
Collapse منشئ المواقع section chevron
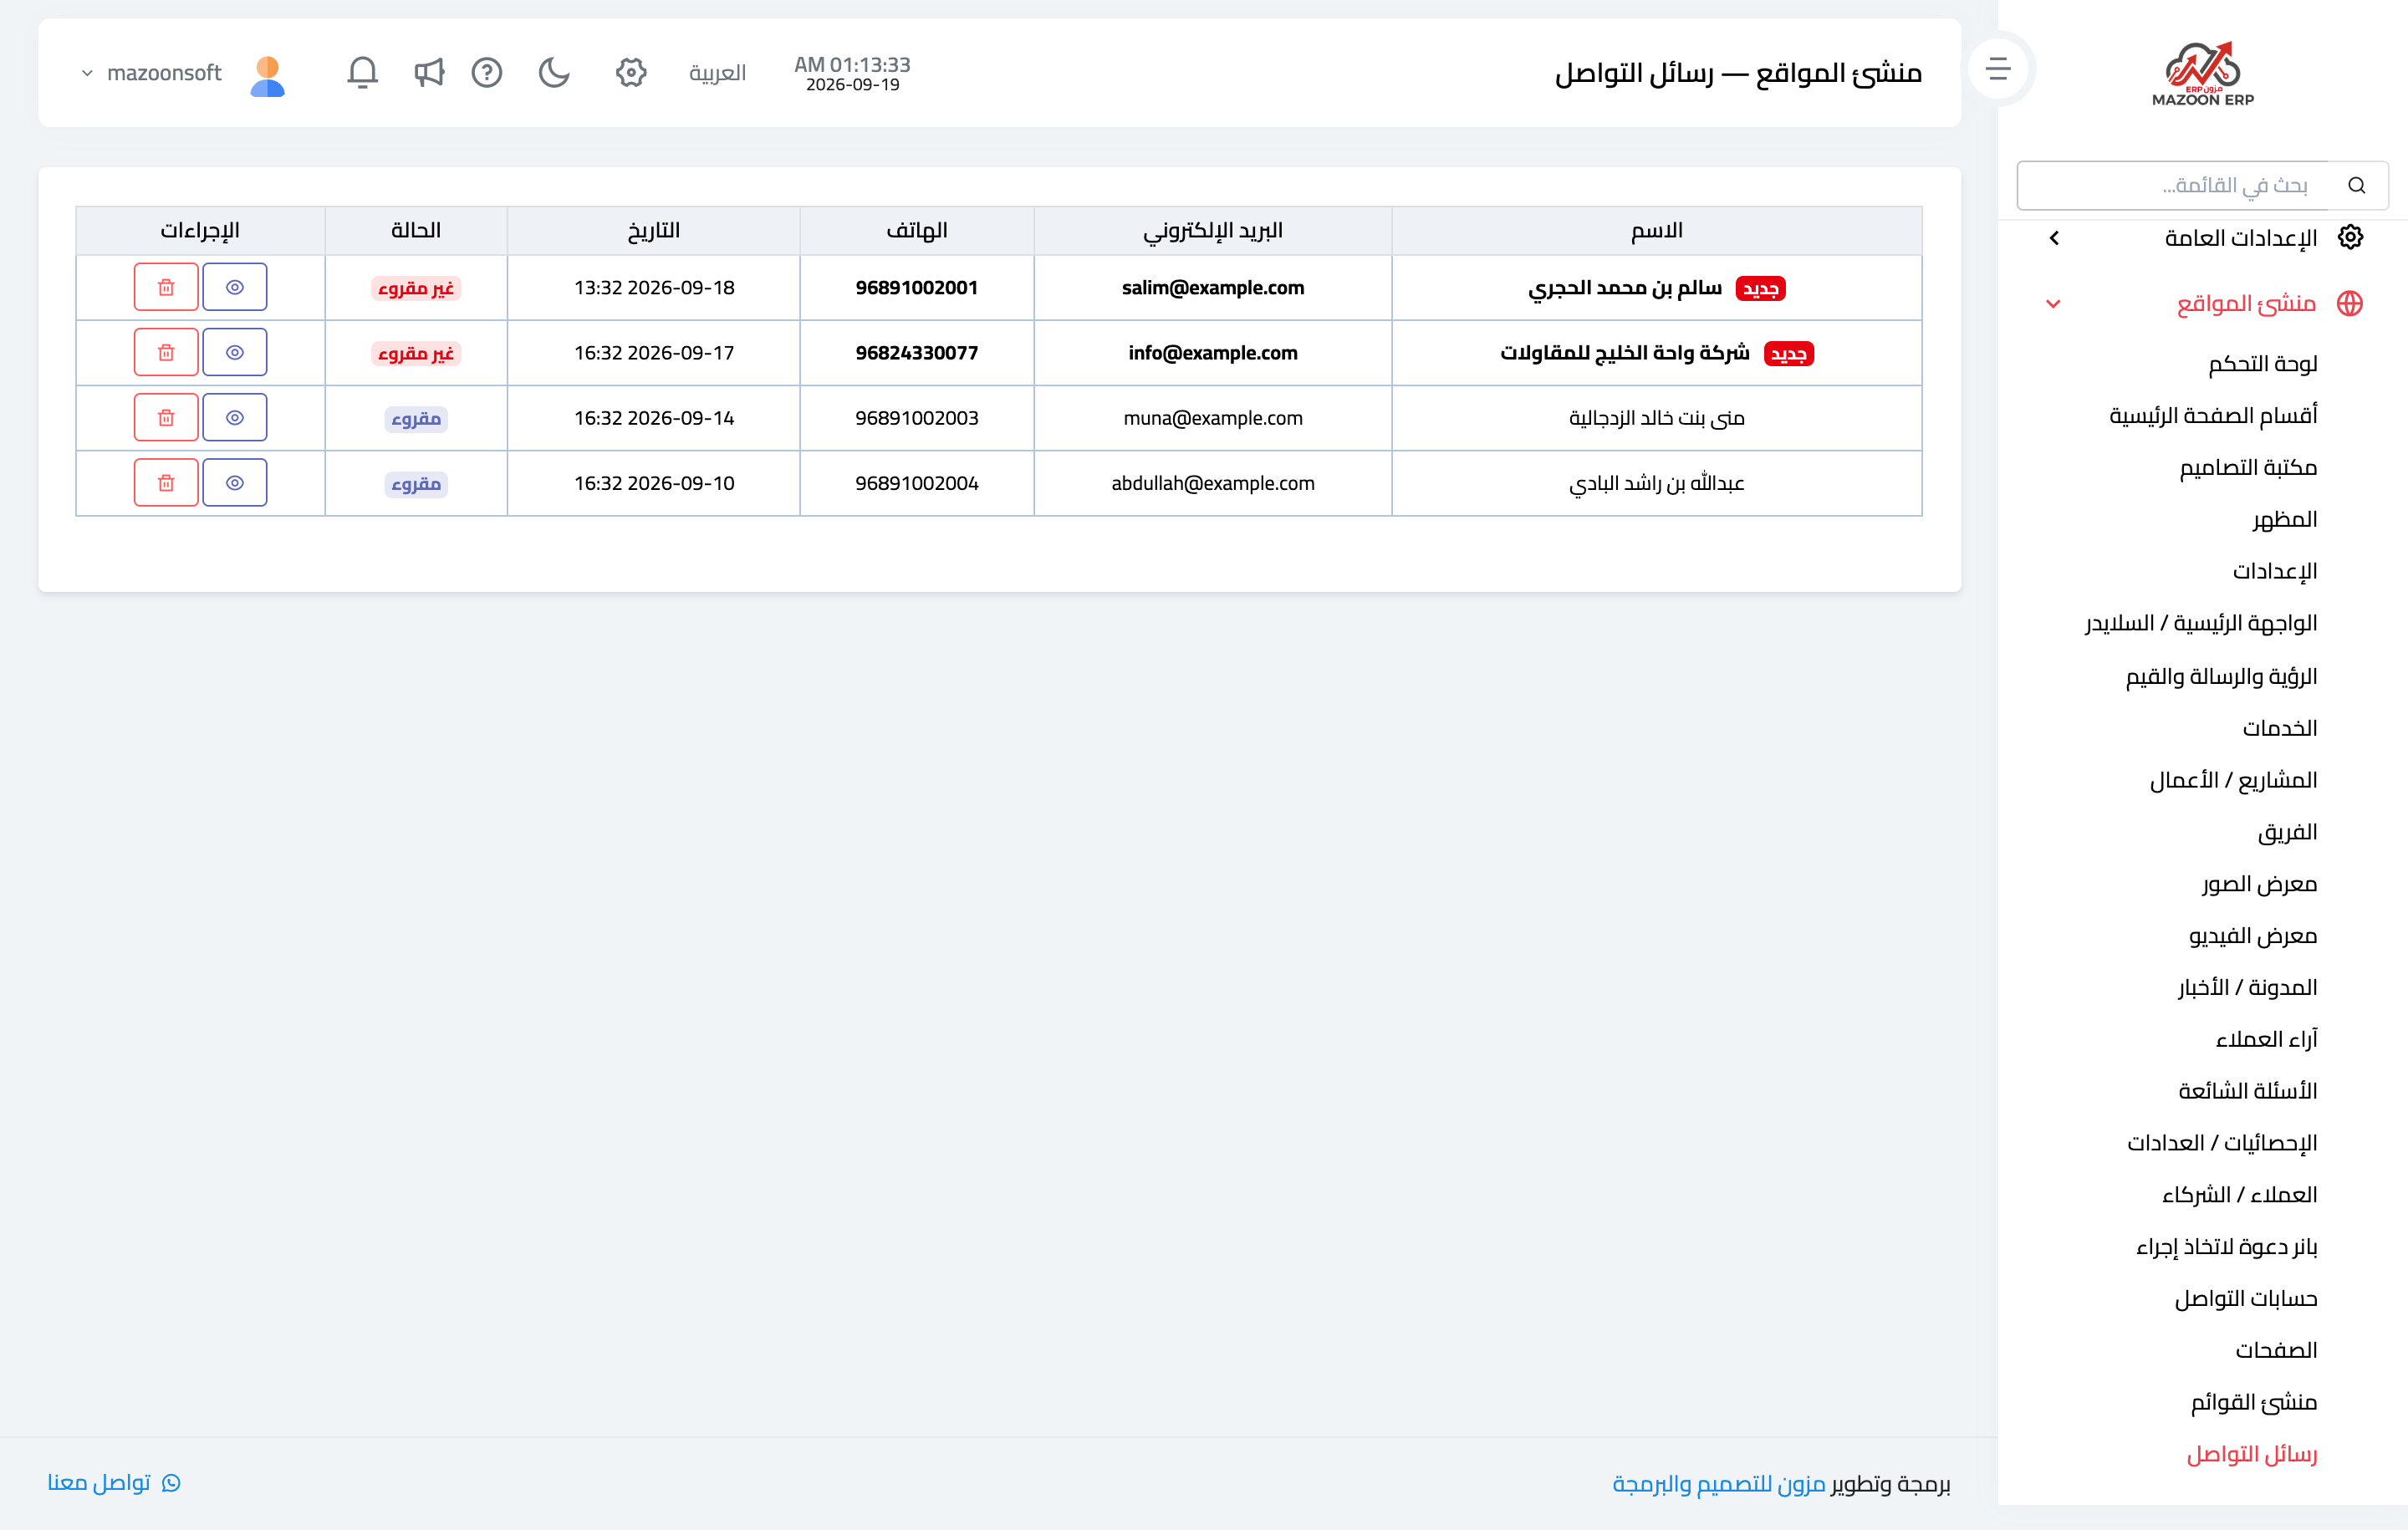pos(2053,304)
